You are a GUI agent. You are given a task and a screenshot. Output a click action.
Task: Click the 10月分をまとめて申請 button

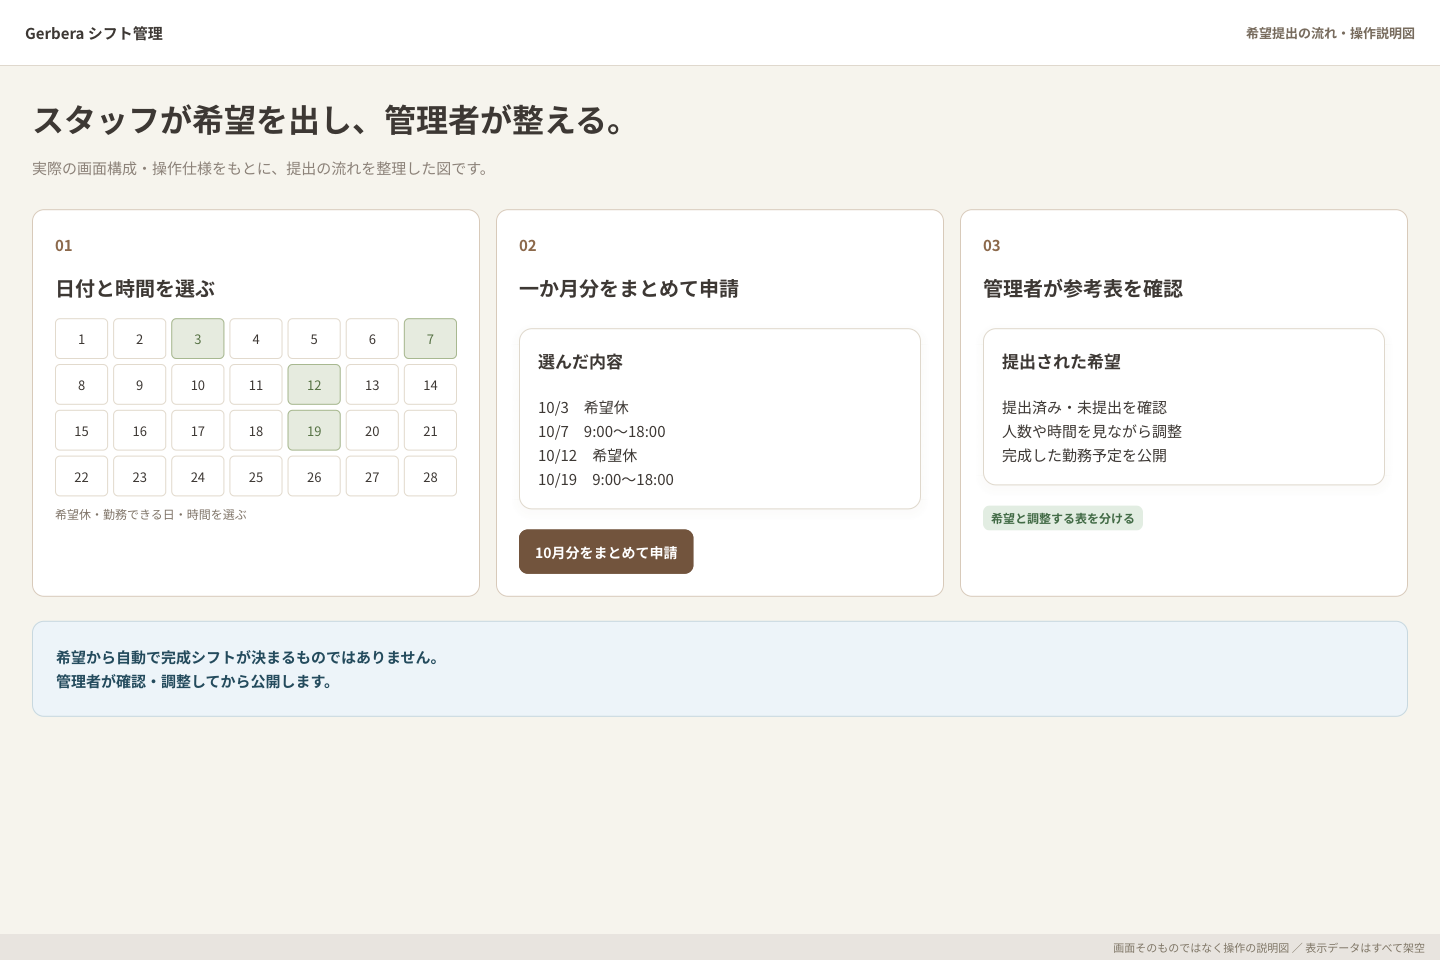pos(606,552)
